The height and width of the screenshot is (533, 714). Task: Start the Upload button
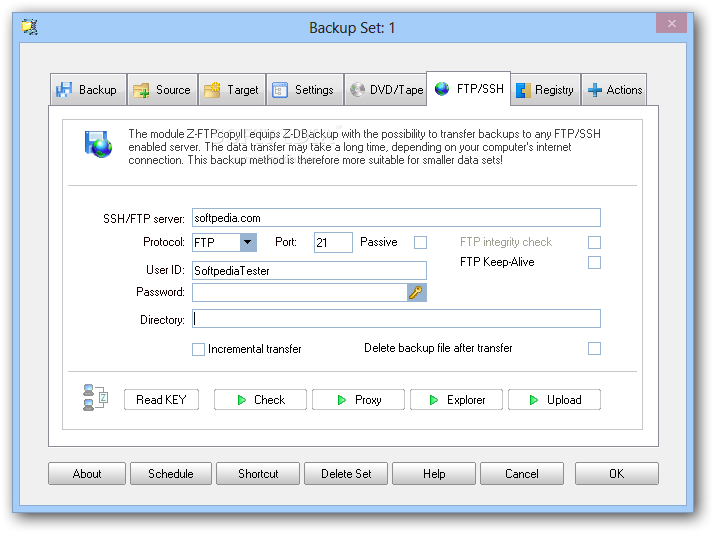pyautogui.click(x=554, y=400)
